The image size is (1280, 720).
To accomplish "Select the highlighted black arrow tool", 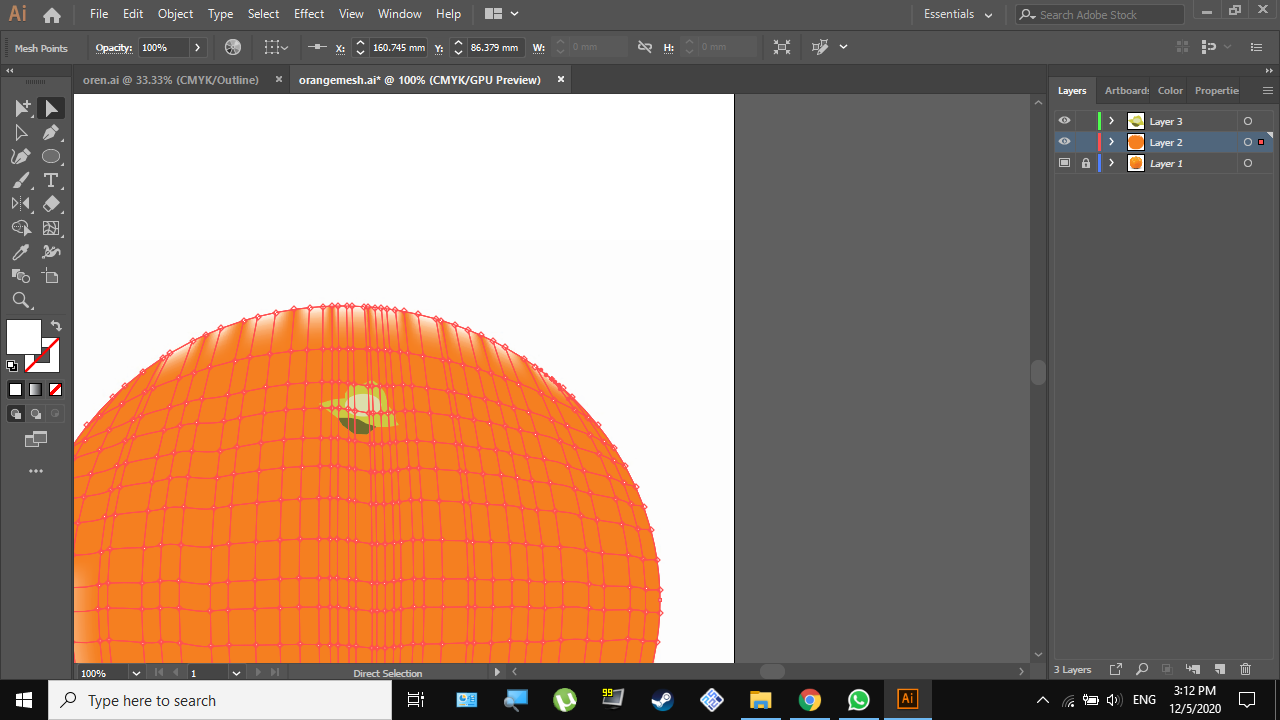I will click(x=51, y=108).
